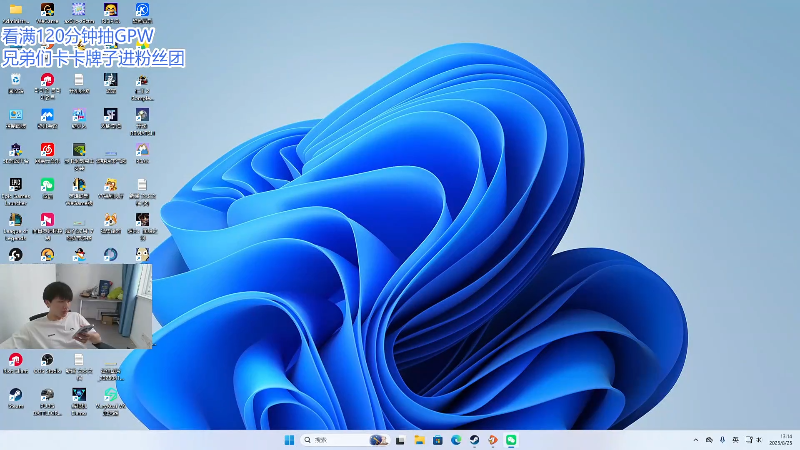This screenshot has height=450, width=800.
Task: Launch the Steam desktop shortcut
Action: (16, 394)
